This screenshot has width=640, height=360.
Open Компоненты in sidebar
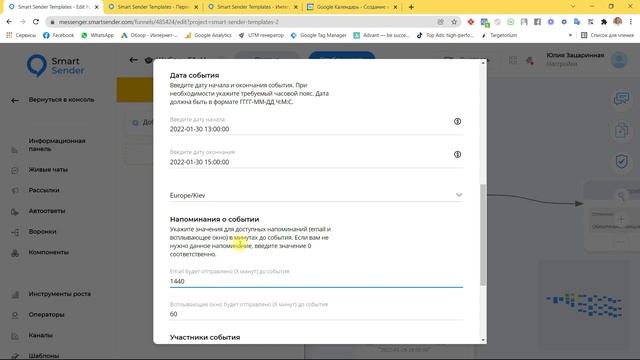tap(49, 252)
